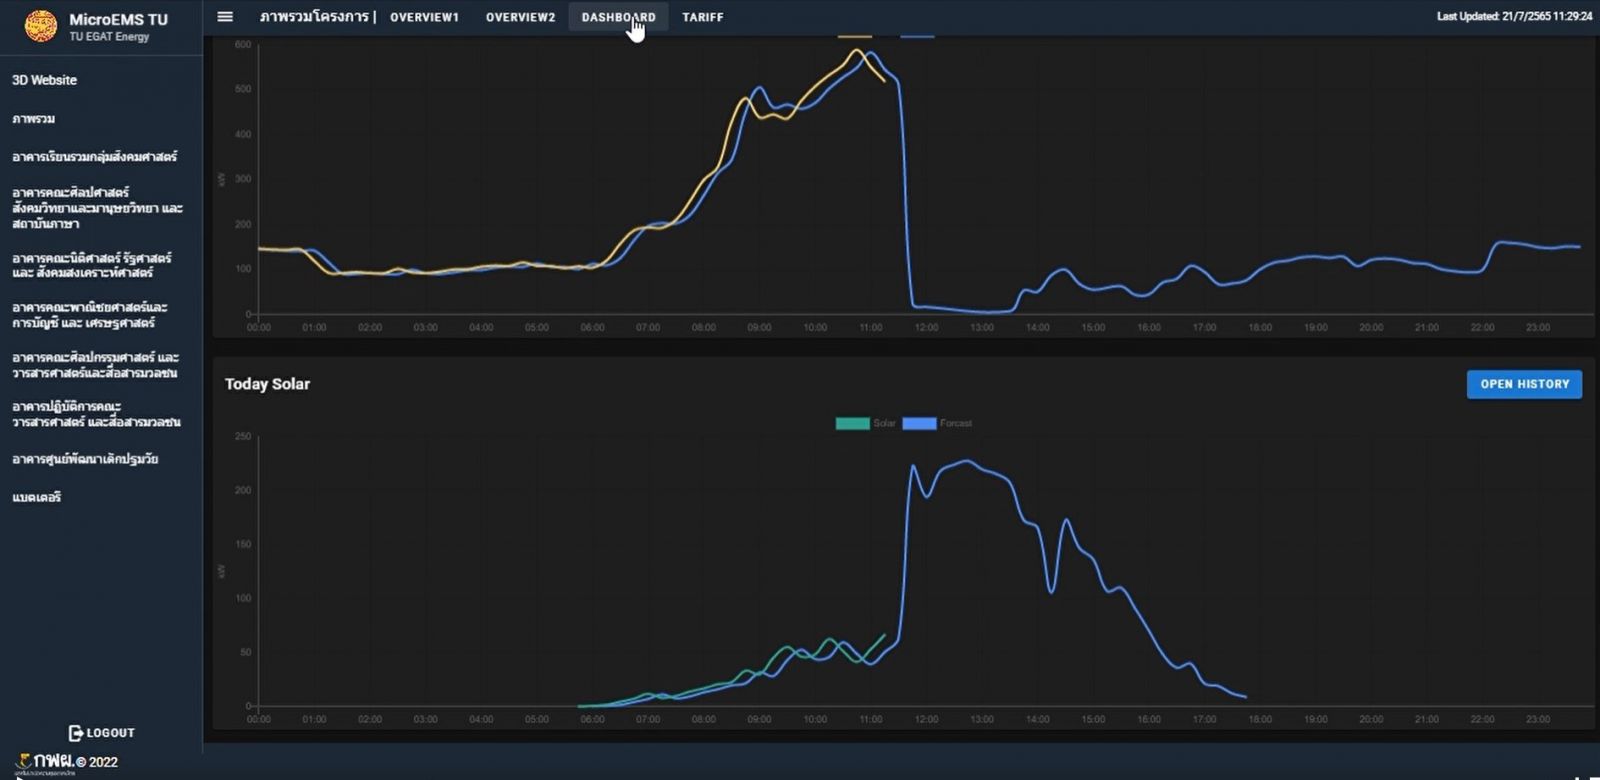Toggle the yellow series in top chart legend

(855, 37)
